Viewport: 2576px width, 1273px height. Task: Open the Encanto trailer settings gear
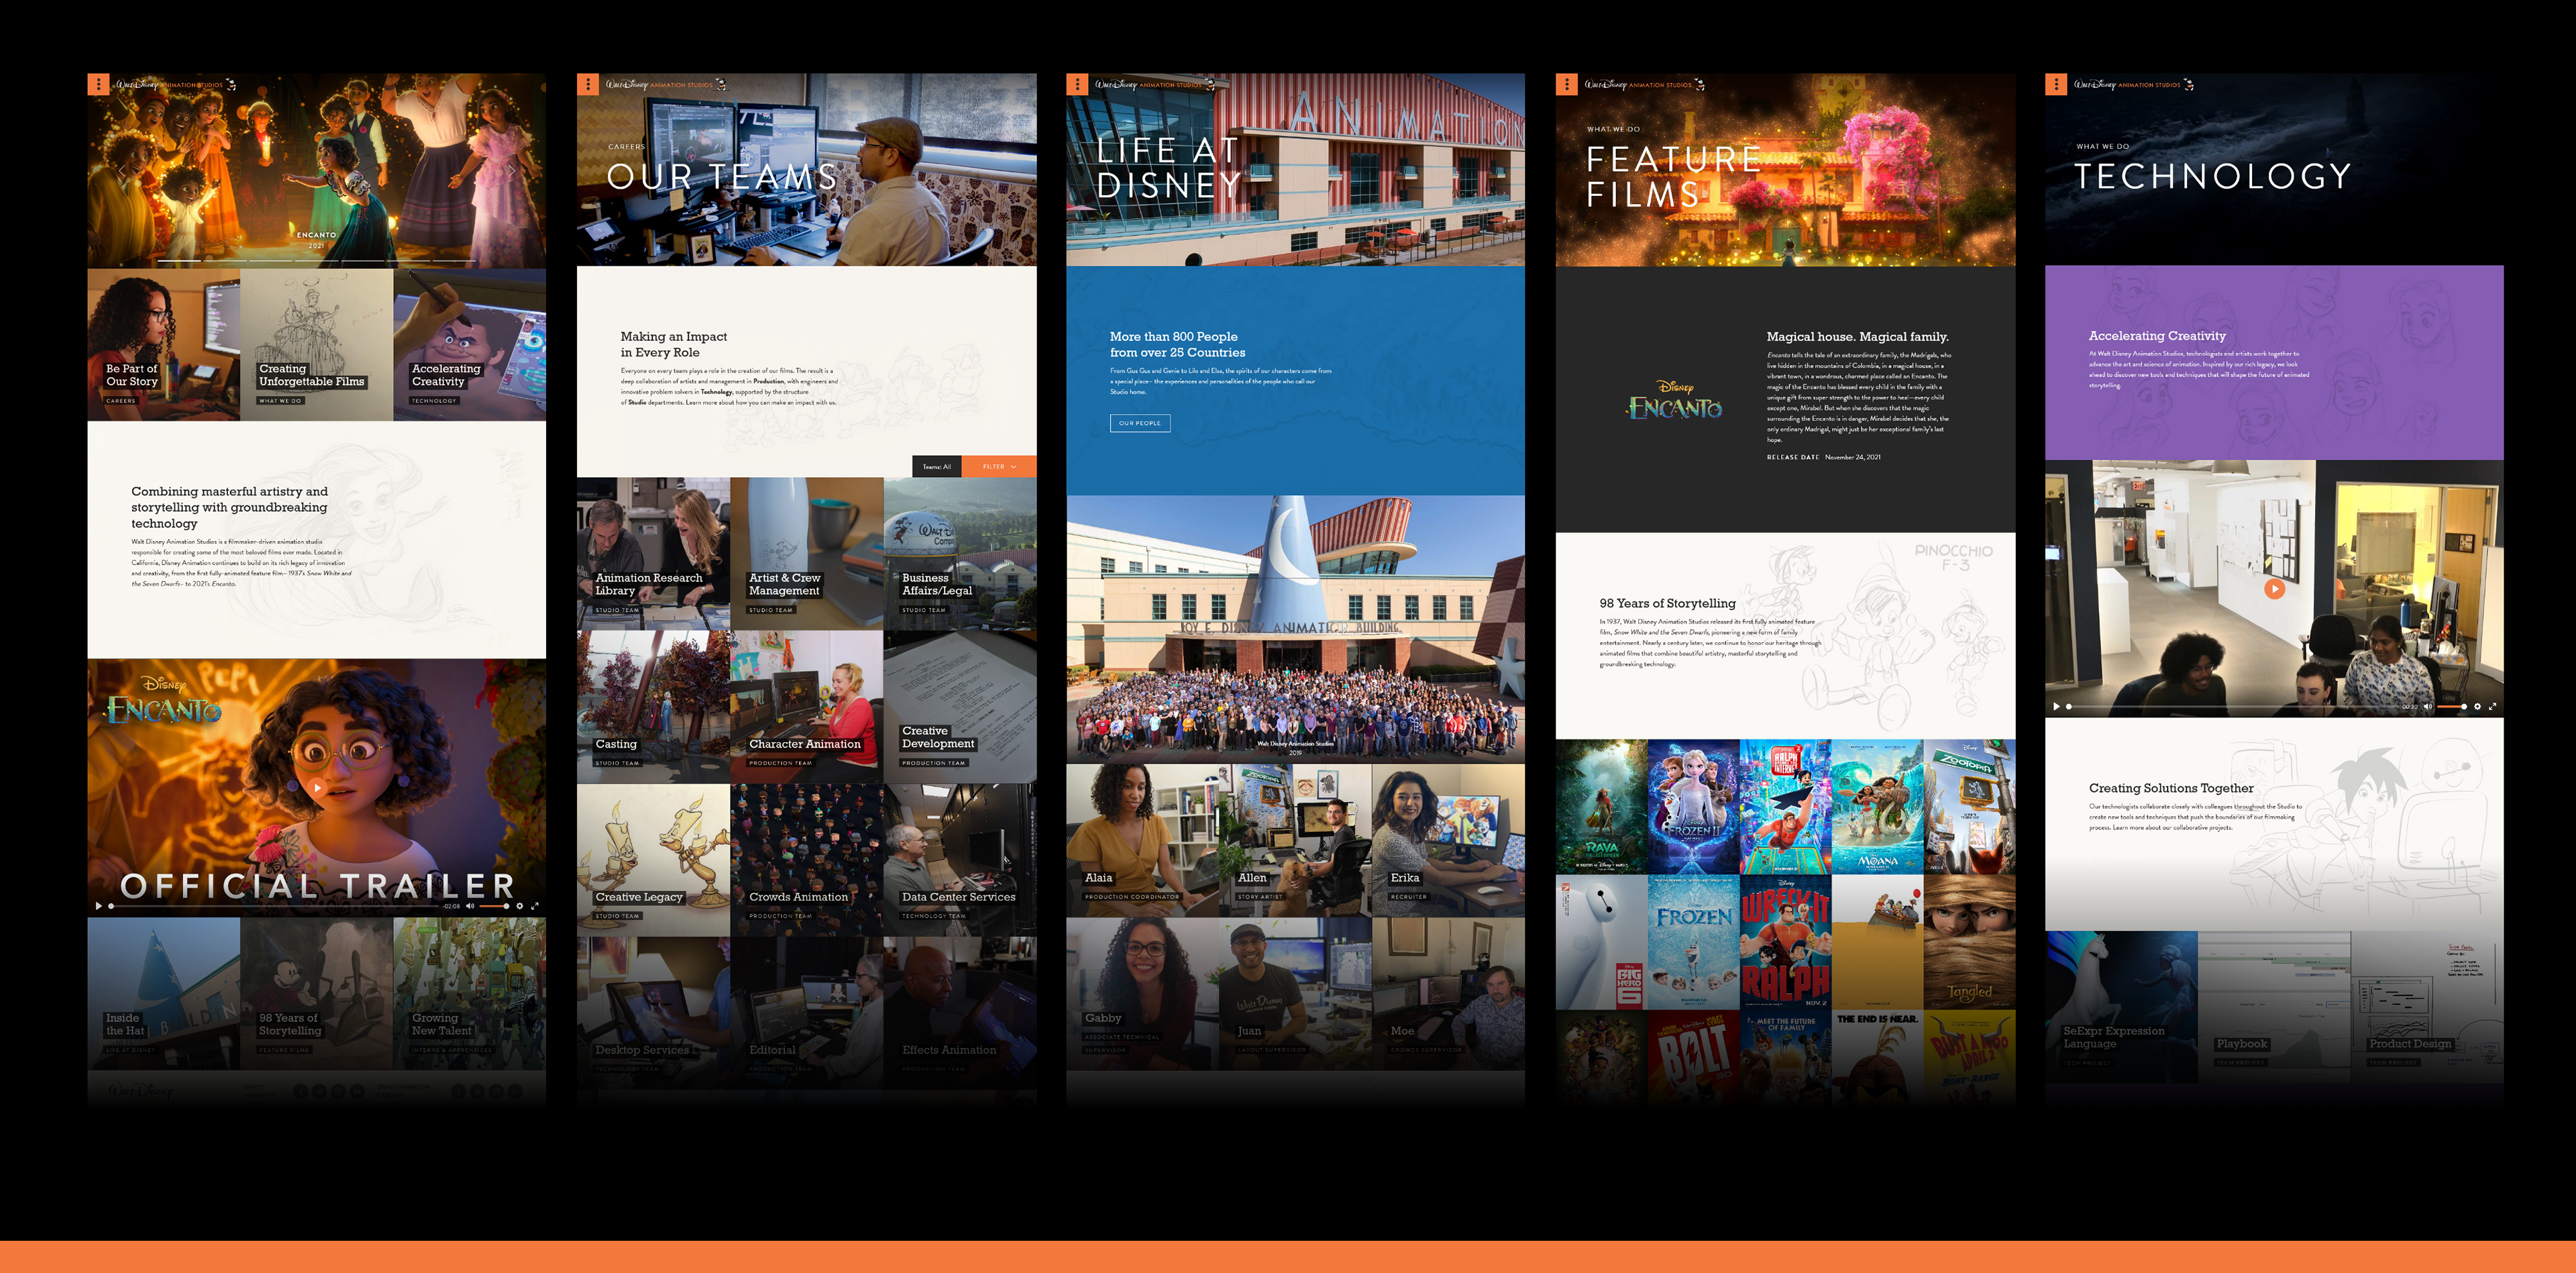pos(520,906)
